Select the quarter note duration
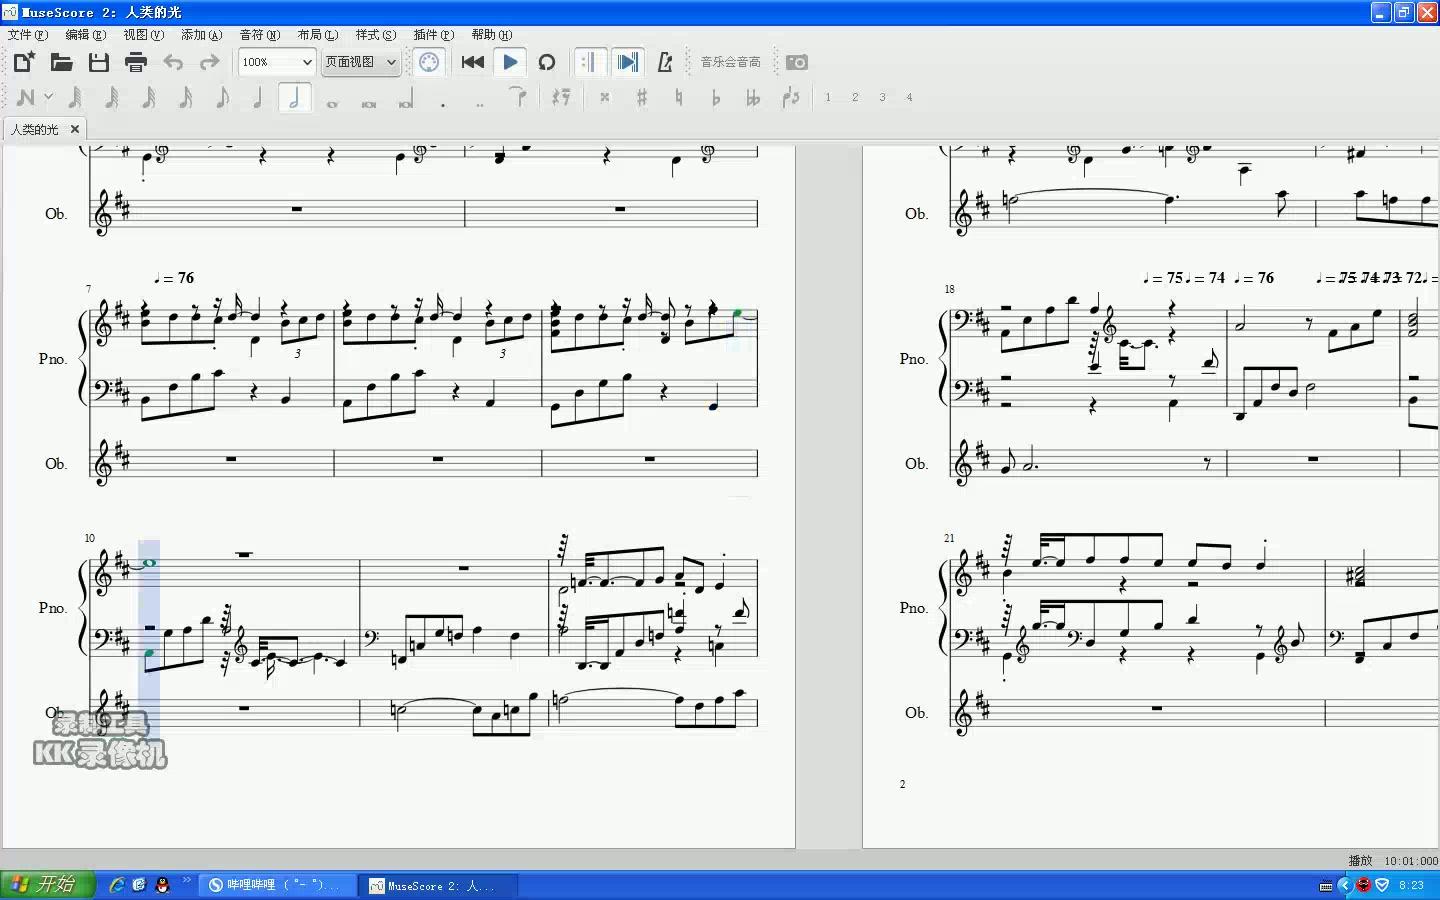The height and width of the screenshot is (900, 1440). click(258, 97)
